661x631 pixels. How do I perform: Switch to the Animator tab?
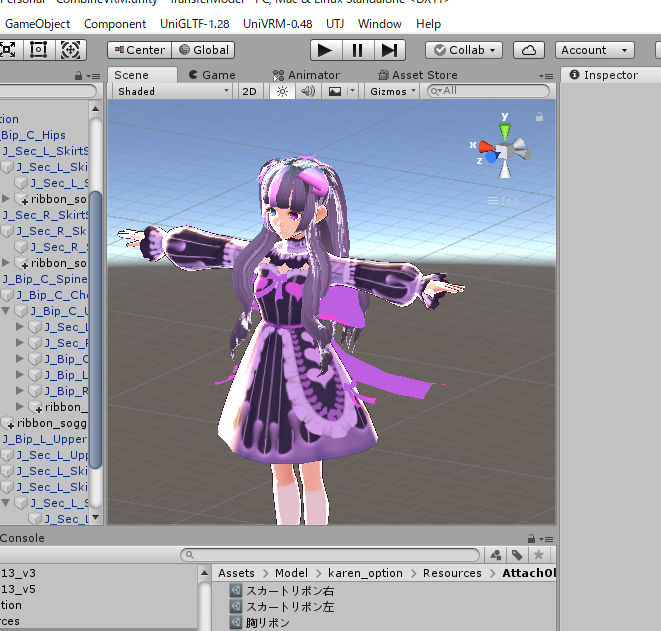click(x=306, y=75)
